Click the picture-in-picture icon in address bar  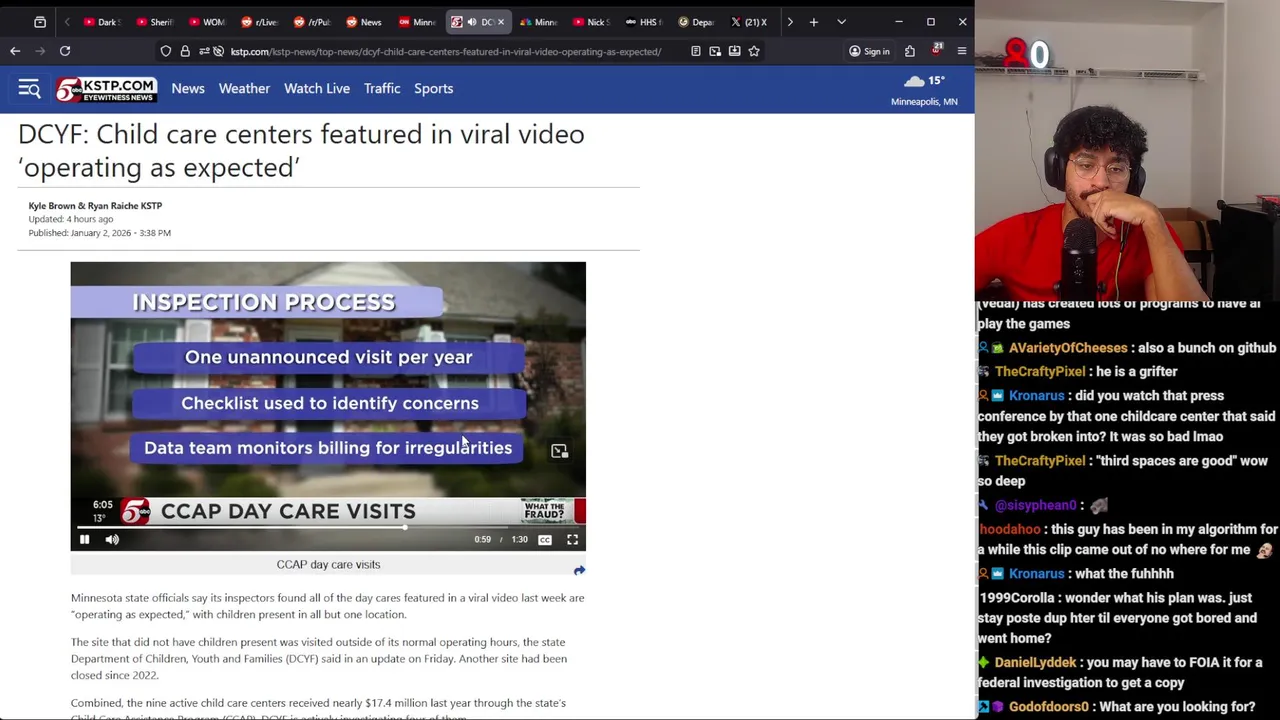(715, 51)
